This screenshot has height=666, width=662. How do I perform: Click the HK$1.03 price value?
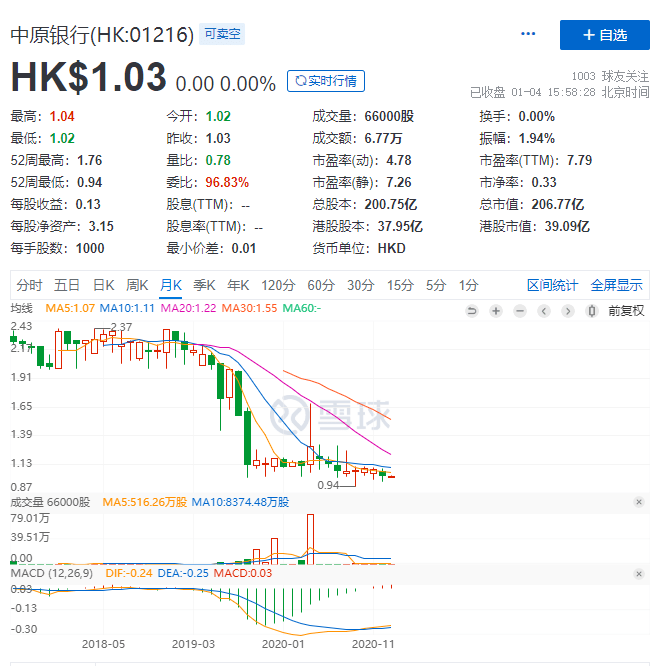click(x=88, y=77)
